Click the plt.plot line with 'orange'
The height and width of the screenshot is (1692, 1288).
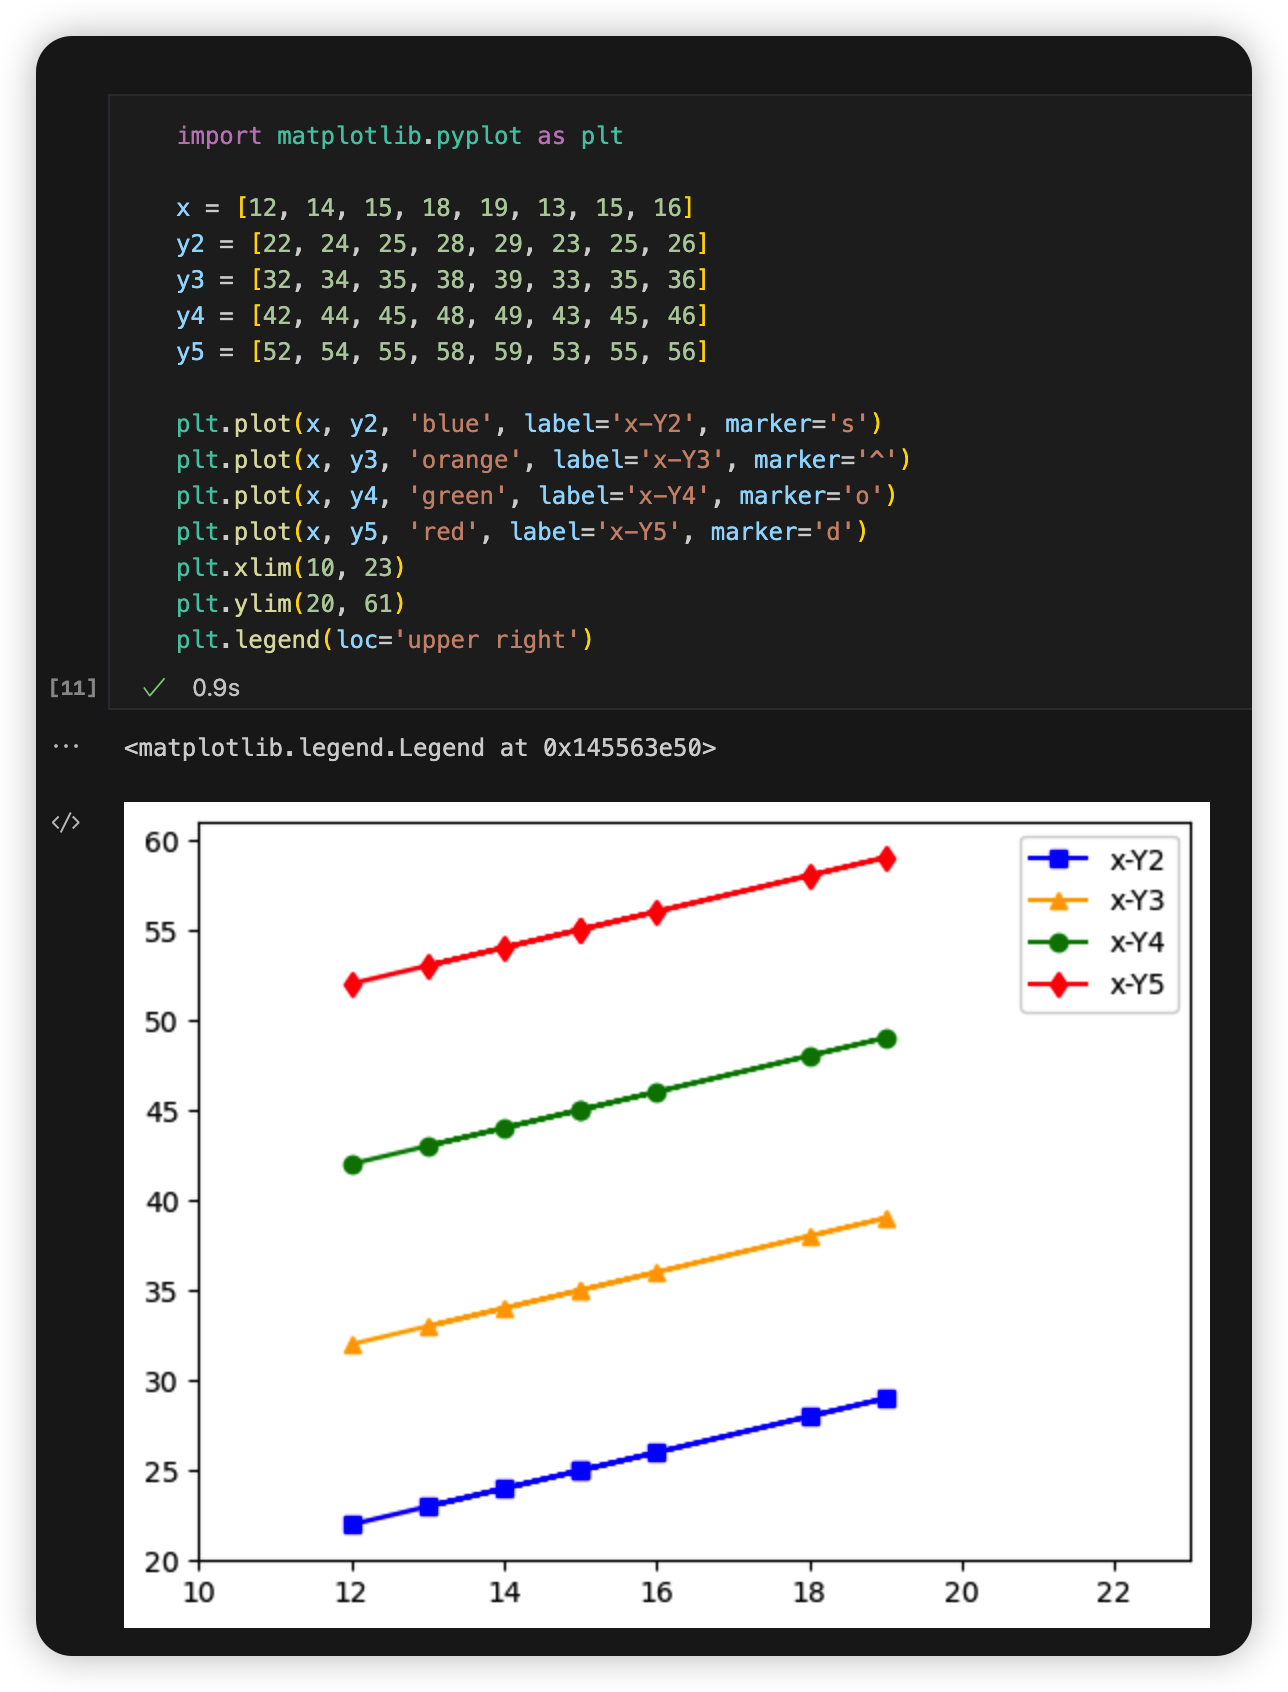(x=544, y=460)
